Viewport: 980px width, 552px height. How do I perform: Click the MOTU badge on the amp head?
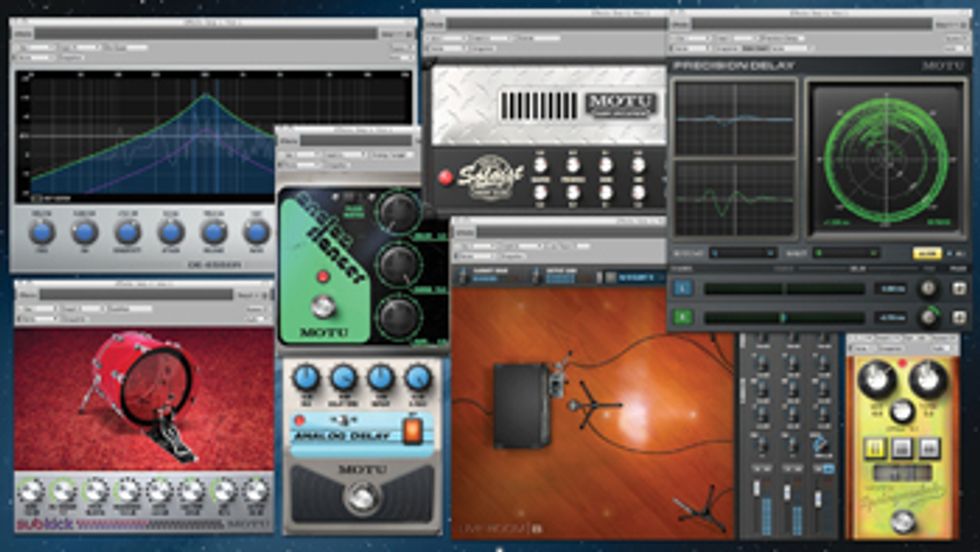(619, 103)
